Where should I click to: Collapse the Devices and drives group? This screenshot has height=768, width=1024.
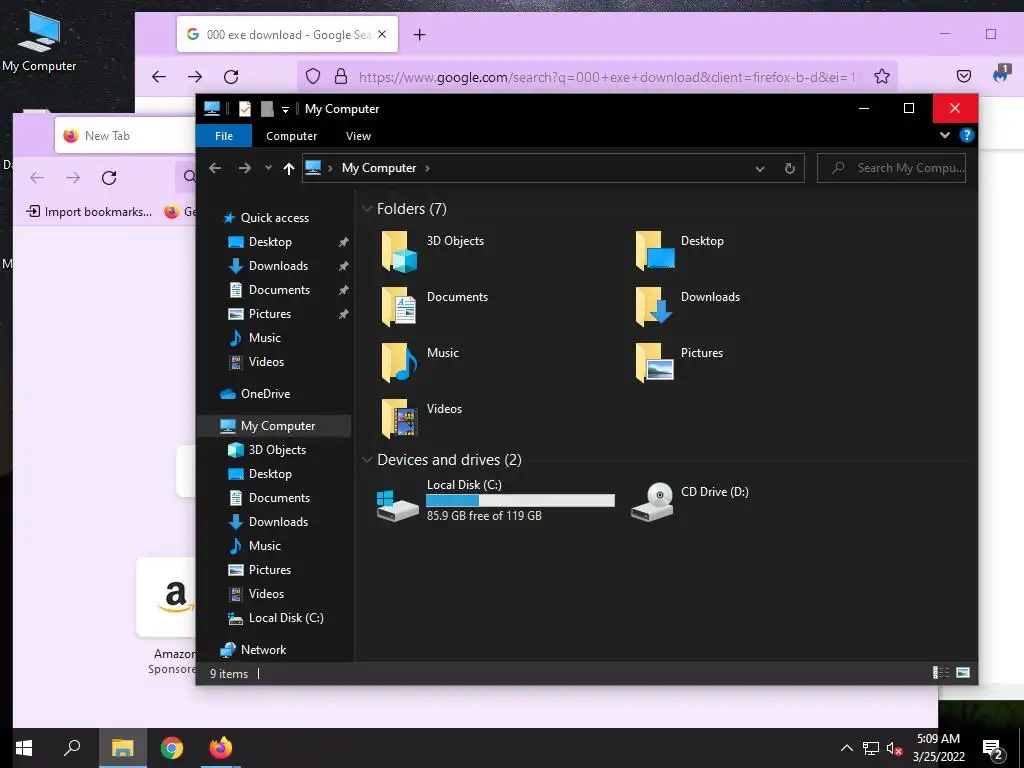click(367, 460)
